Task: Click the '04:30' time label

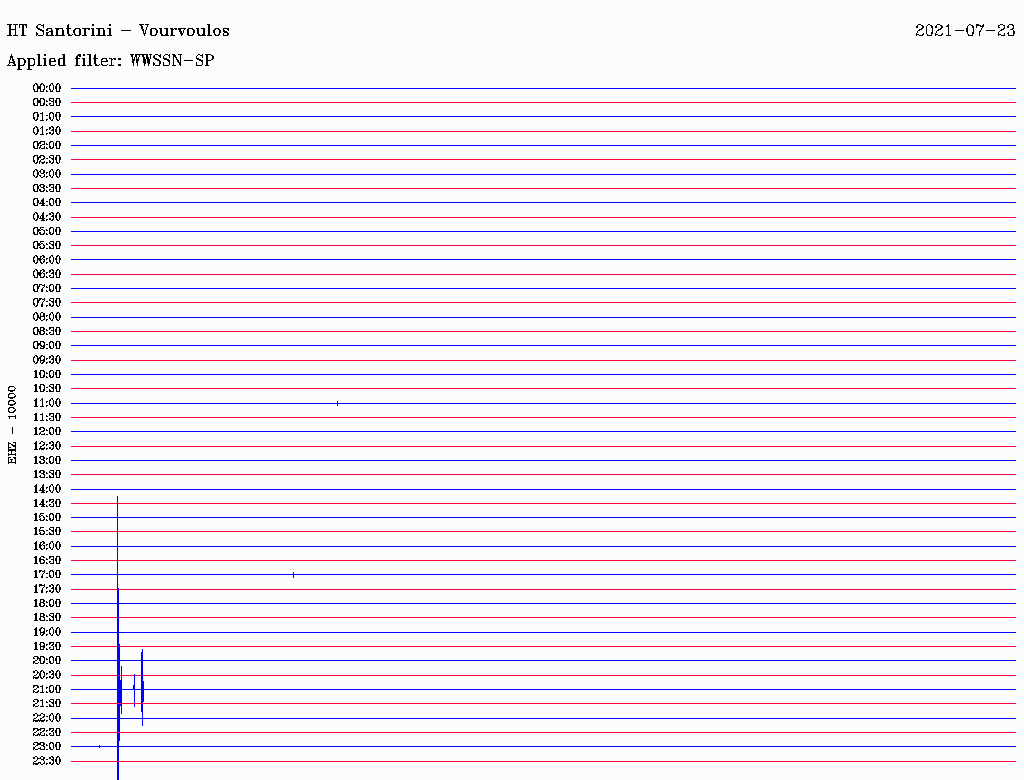Action: point(47,217)
